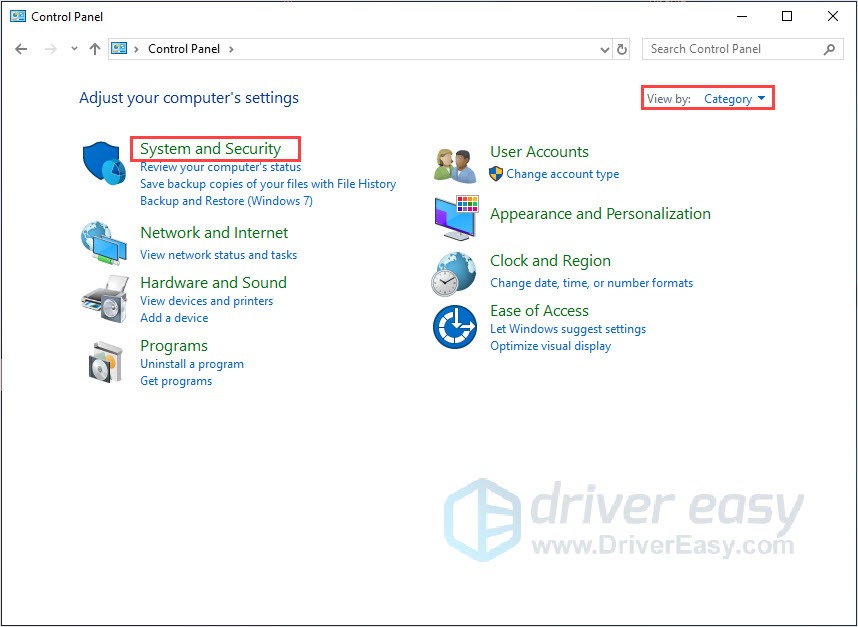Image resolution: width=858 pixels, height=627 pixels.
Task: Click the Control Panel icon in address bar
Action: (119, 49)
